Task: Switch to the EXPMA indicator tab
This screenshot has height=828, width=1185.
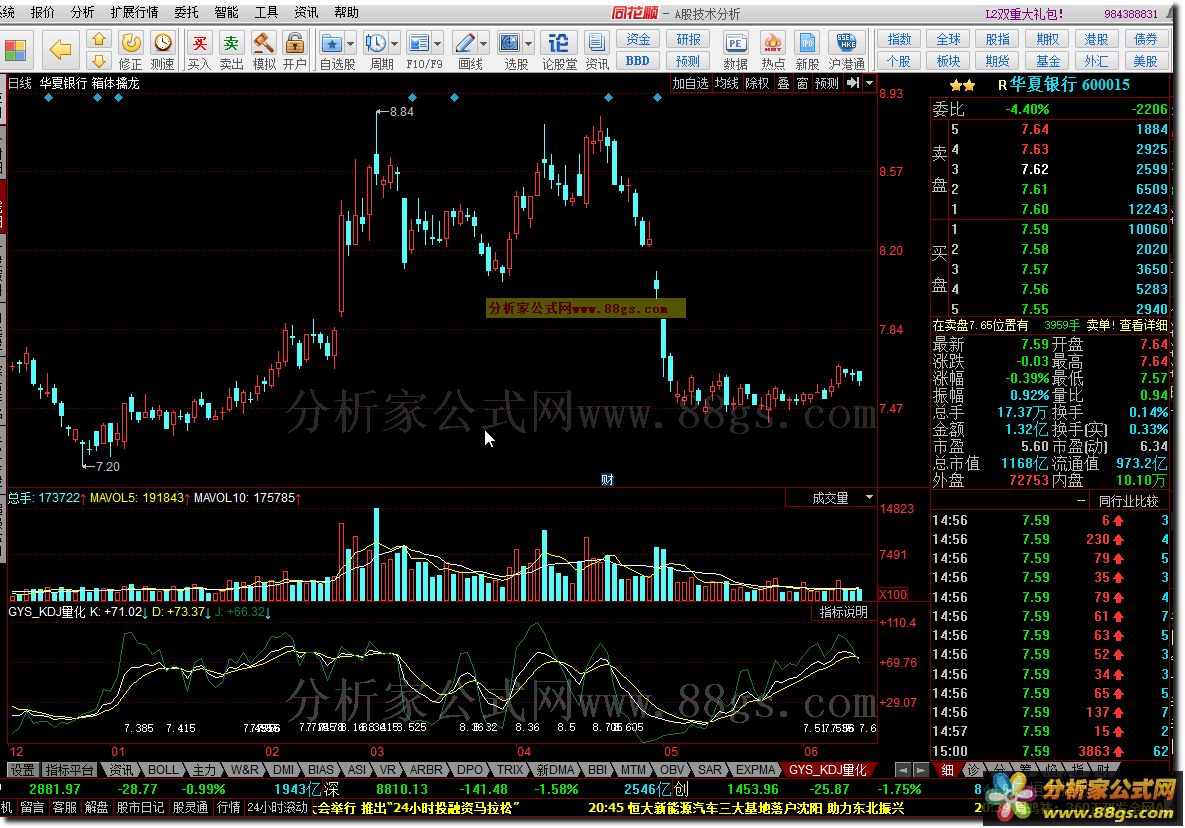Action: 756,770
